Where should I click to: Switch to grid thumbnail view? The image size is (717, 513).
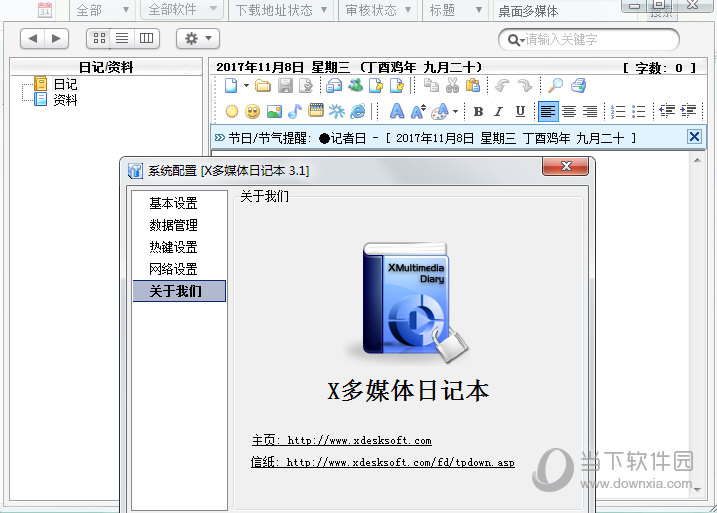click(99, 38)
